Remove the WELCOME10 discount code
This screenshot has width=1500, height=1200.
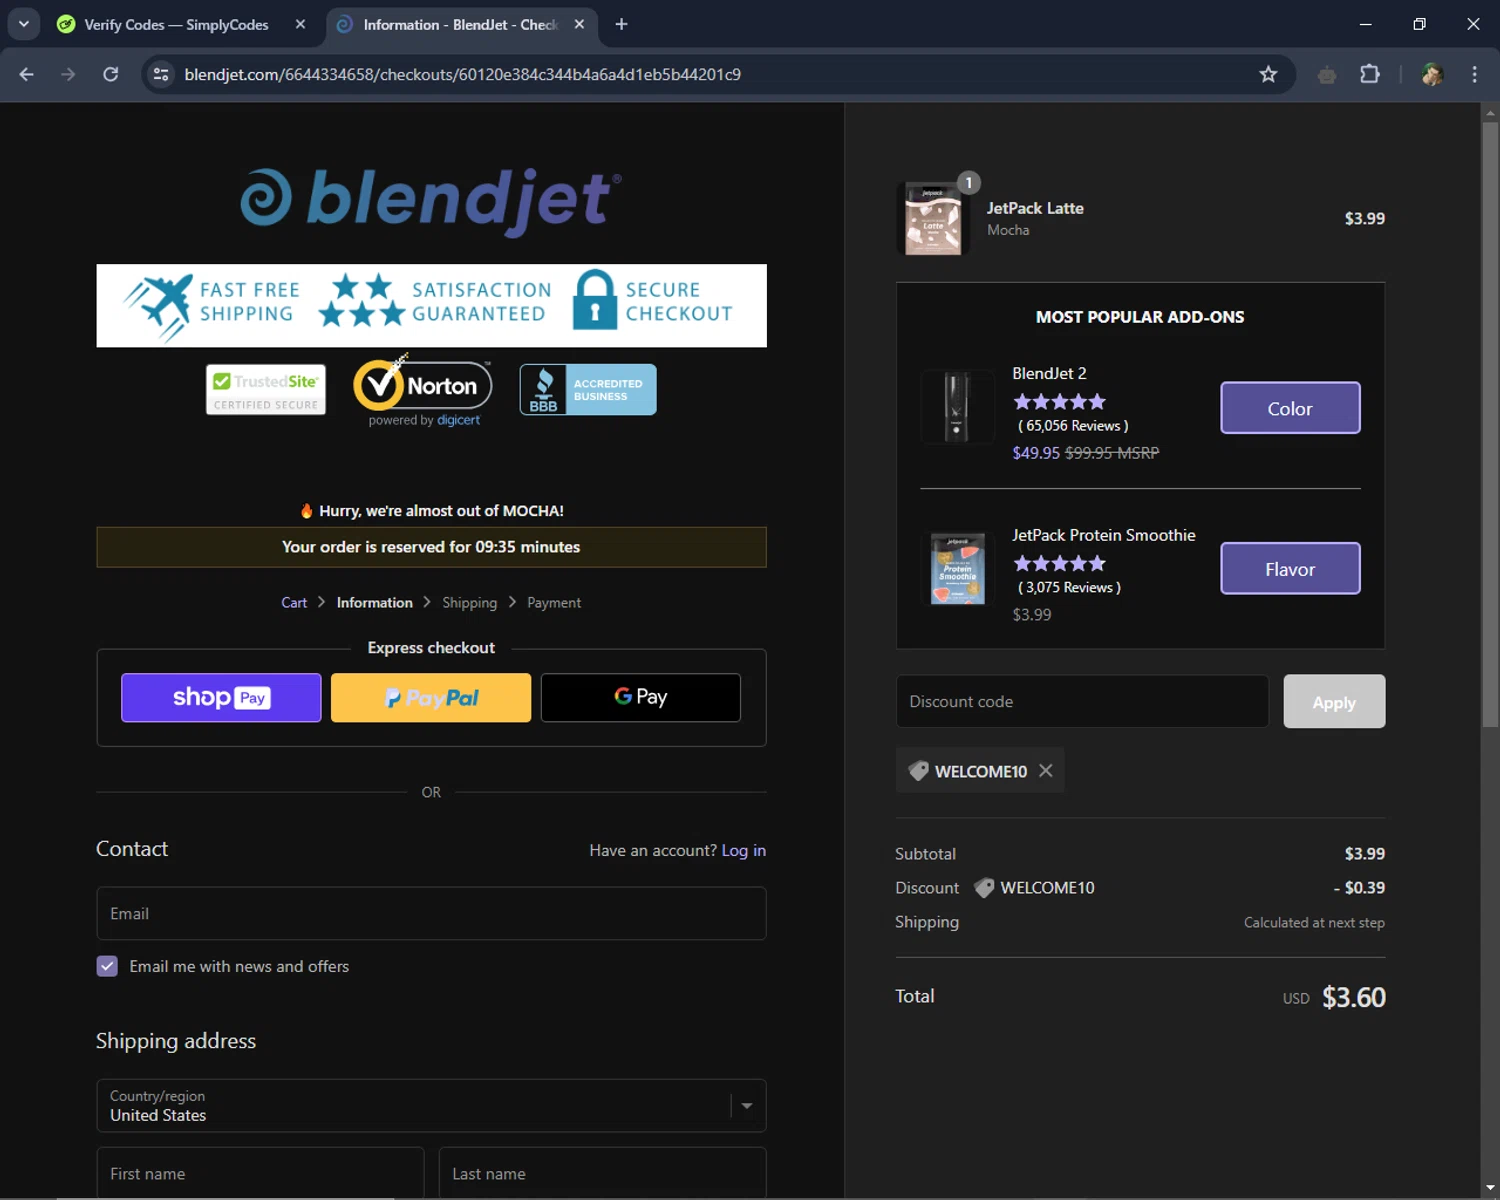(x=1046, y=770)
